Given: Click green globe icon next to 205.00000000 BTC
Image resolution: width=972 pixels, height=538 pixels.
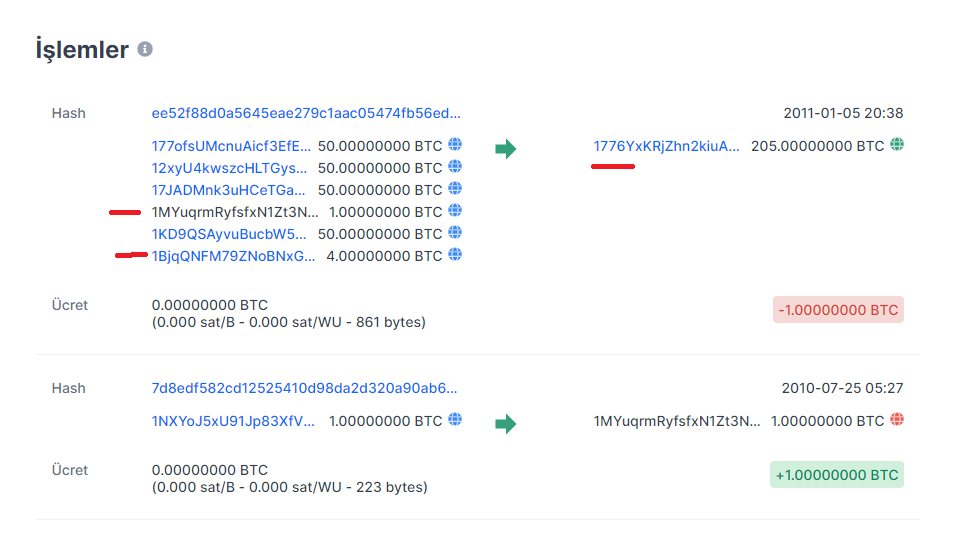Looking at the screenshot, I should [x=897, y=144].
